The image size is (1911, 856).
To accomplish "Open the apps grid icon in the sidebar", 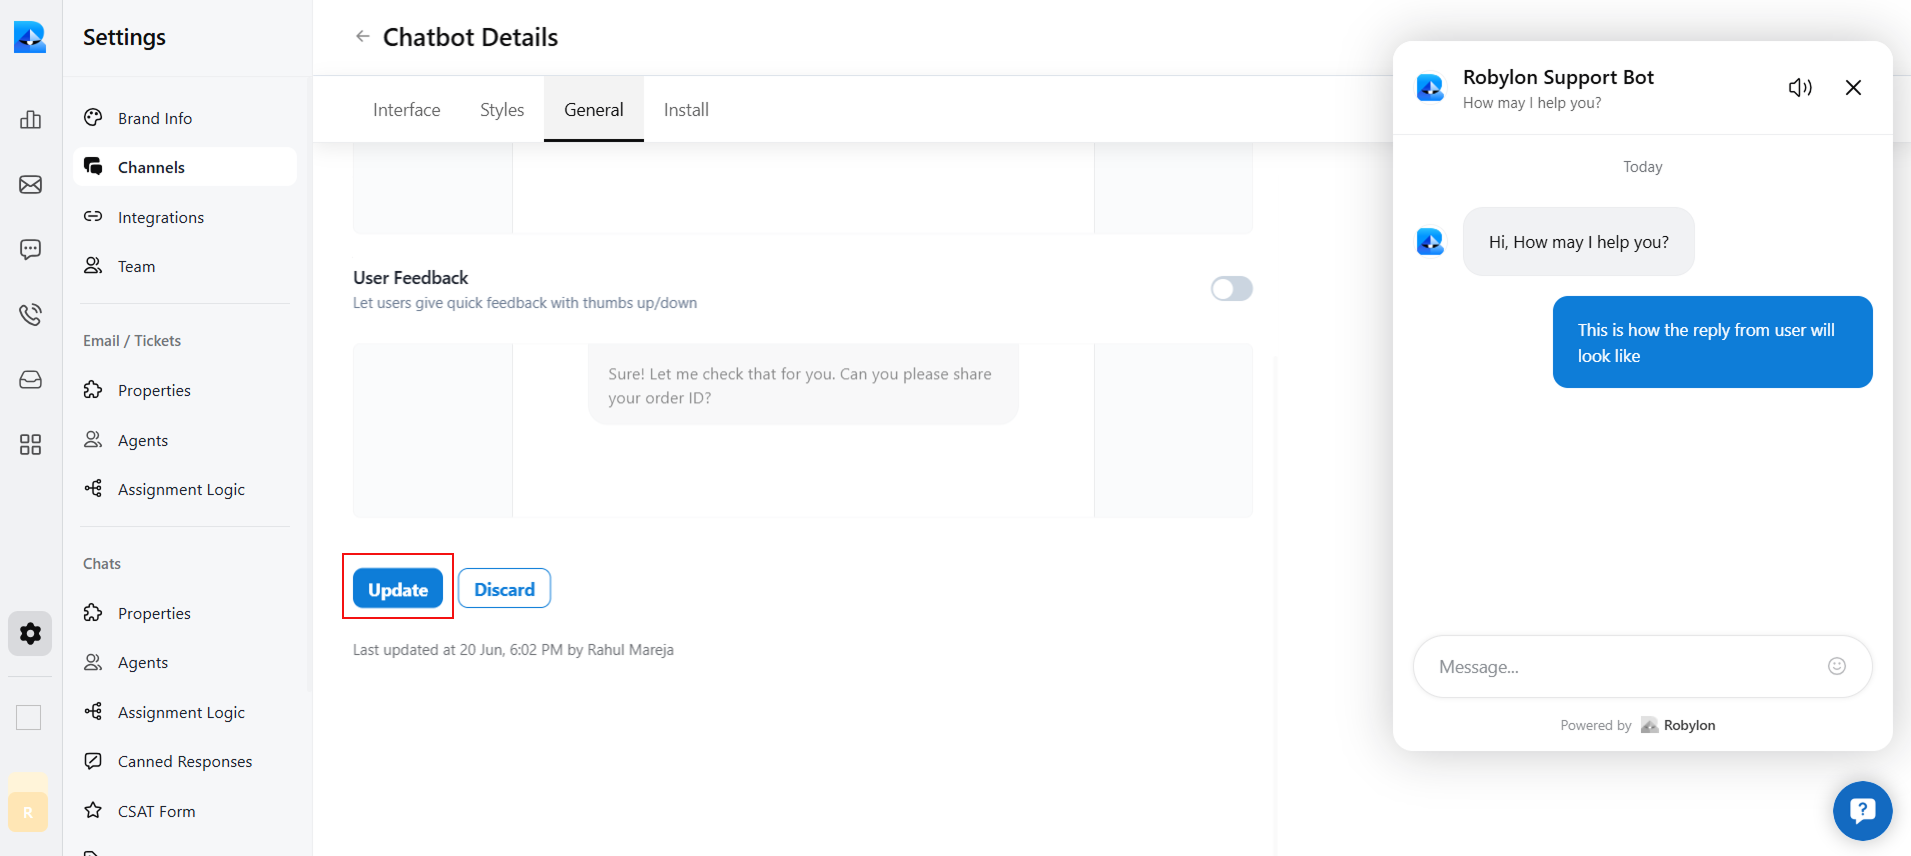I will (30, 445).
